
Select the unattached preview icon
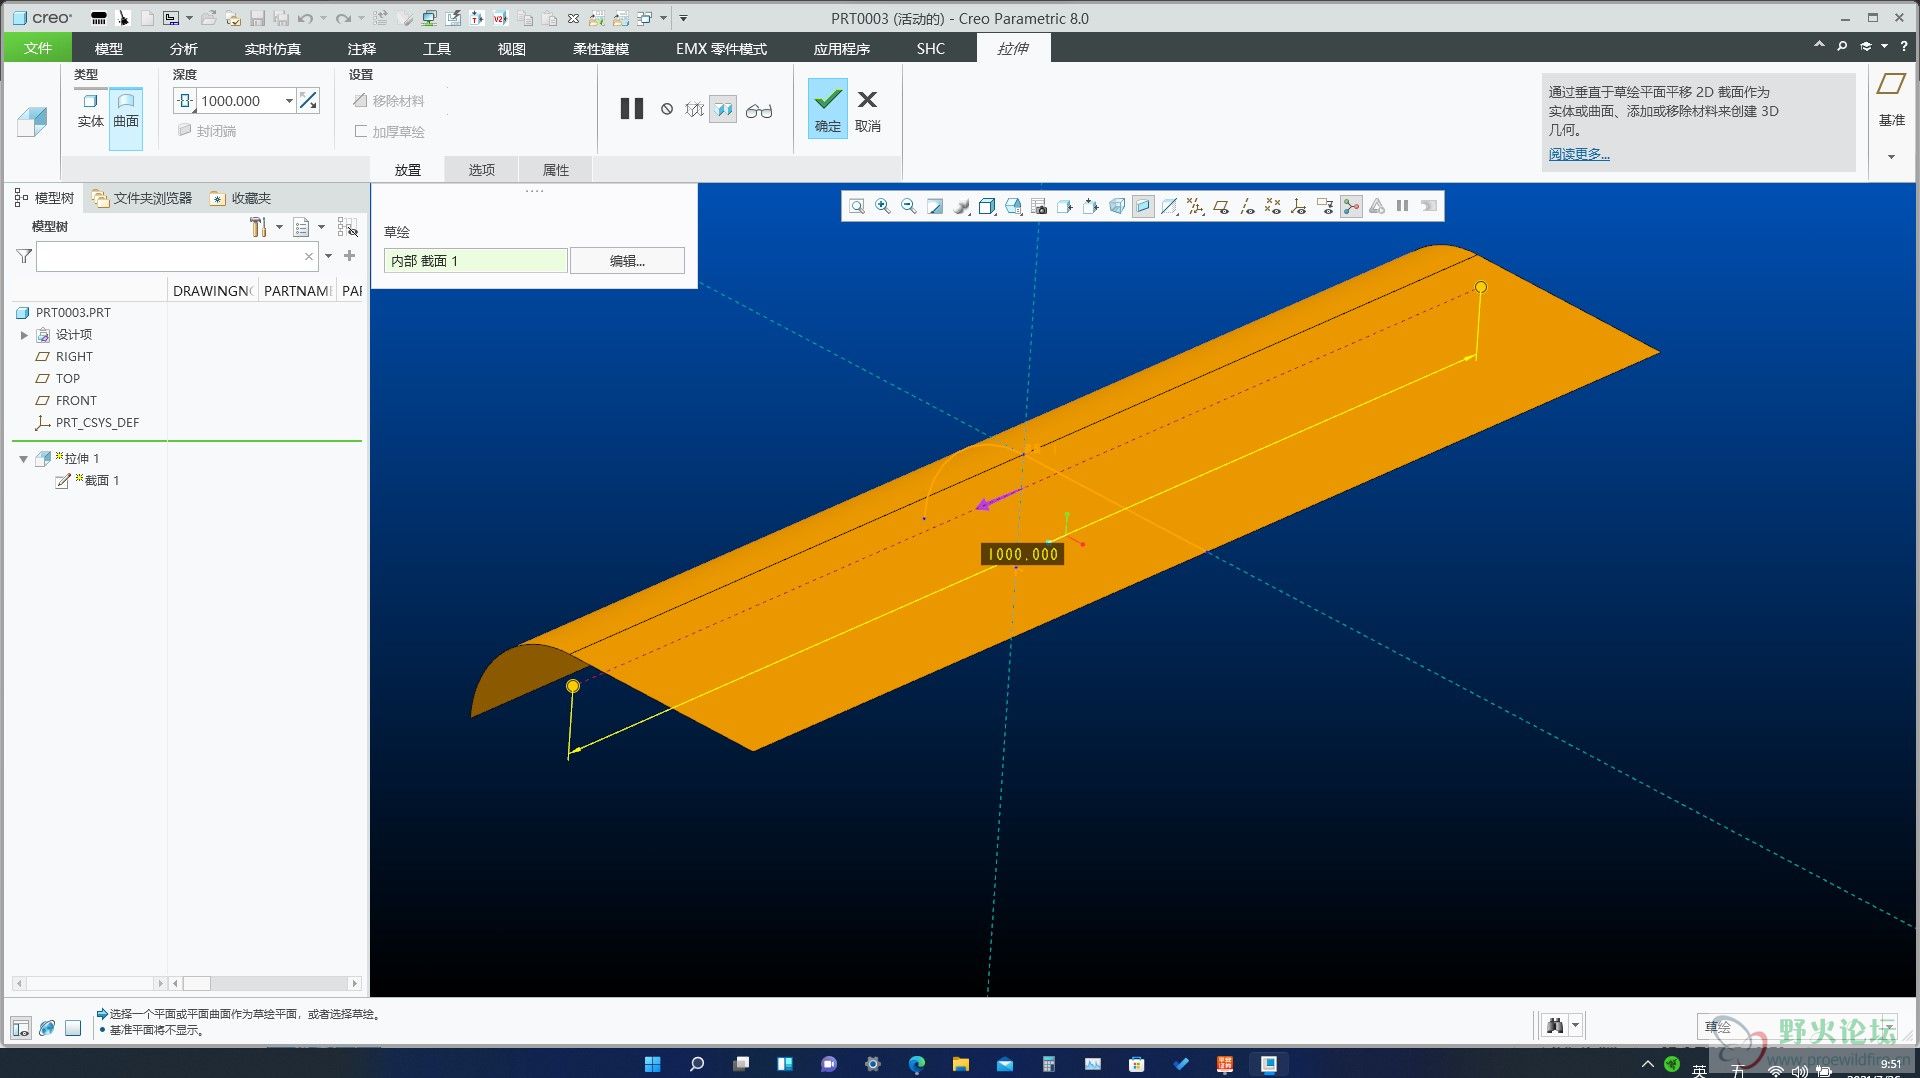tap(694, 109)
